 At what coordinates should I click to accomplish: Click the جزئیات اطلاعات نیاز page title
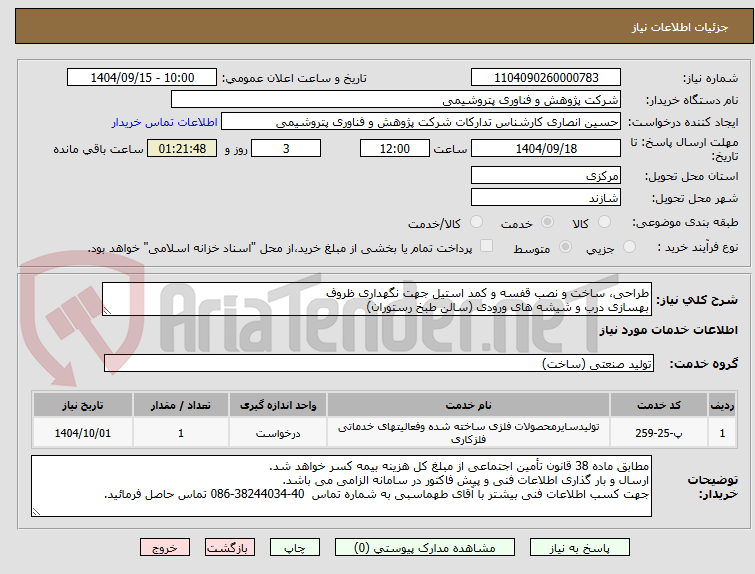click(680, 27)
